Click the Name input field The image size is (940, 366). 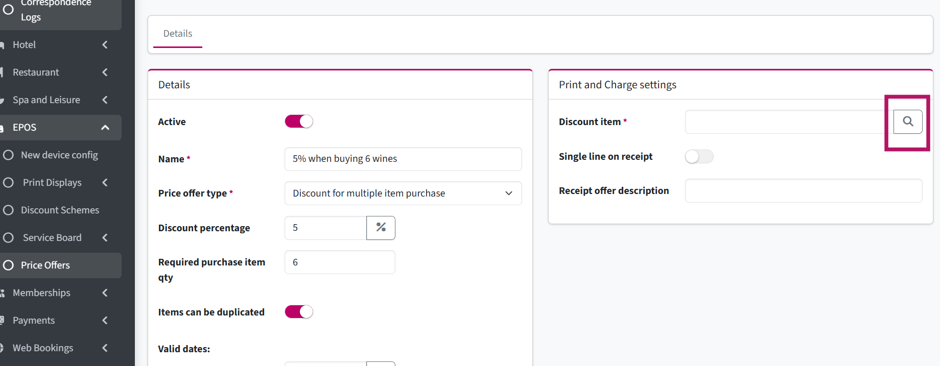click(403, 159)
